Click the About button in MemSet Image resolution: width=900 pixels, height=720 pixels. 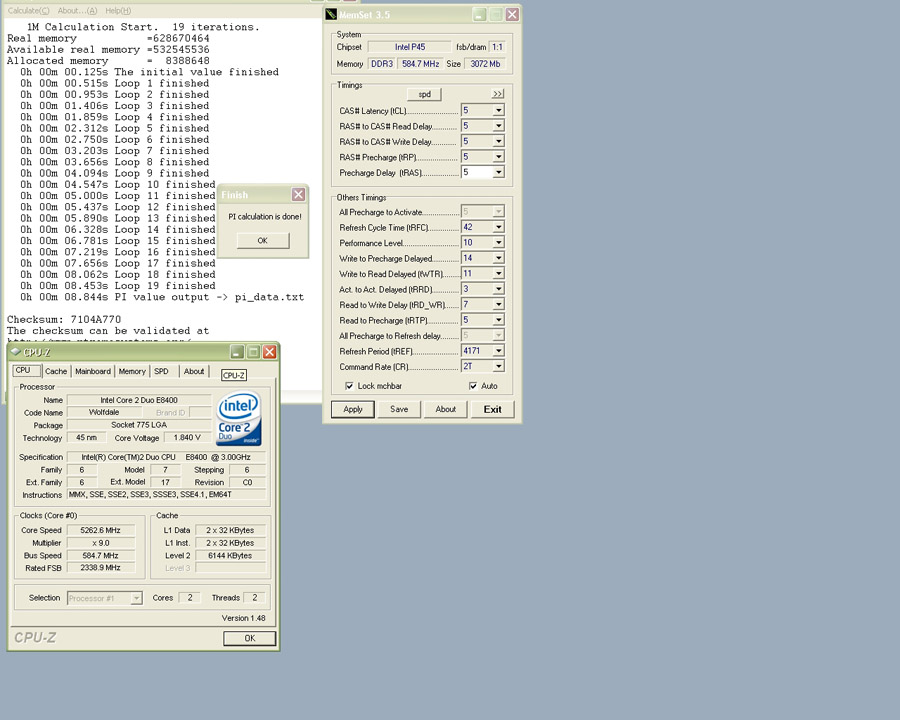(x=445, y=409)
